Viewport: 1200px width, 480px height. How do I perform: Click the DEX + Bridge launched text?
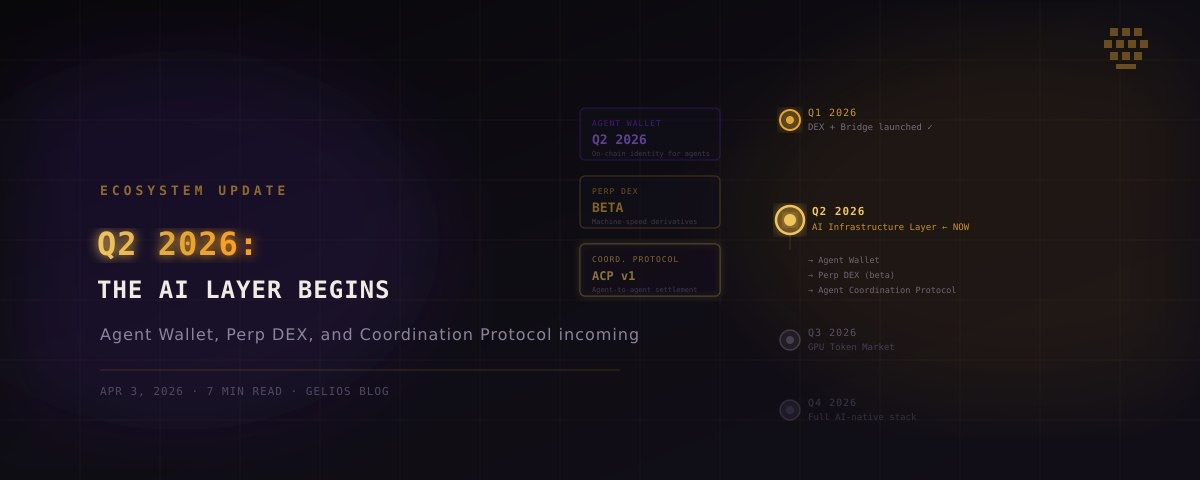point(871,127)
